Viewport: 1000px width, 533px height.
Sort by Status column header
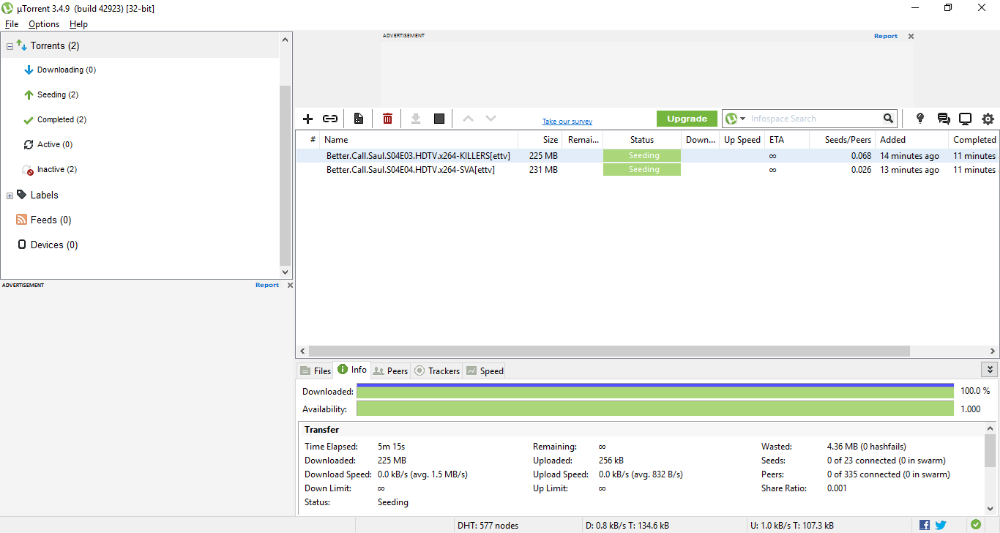click(x=642, y=140)
